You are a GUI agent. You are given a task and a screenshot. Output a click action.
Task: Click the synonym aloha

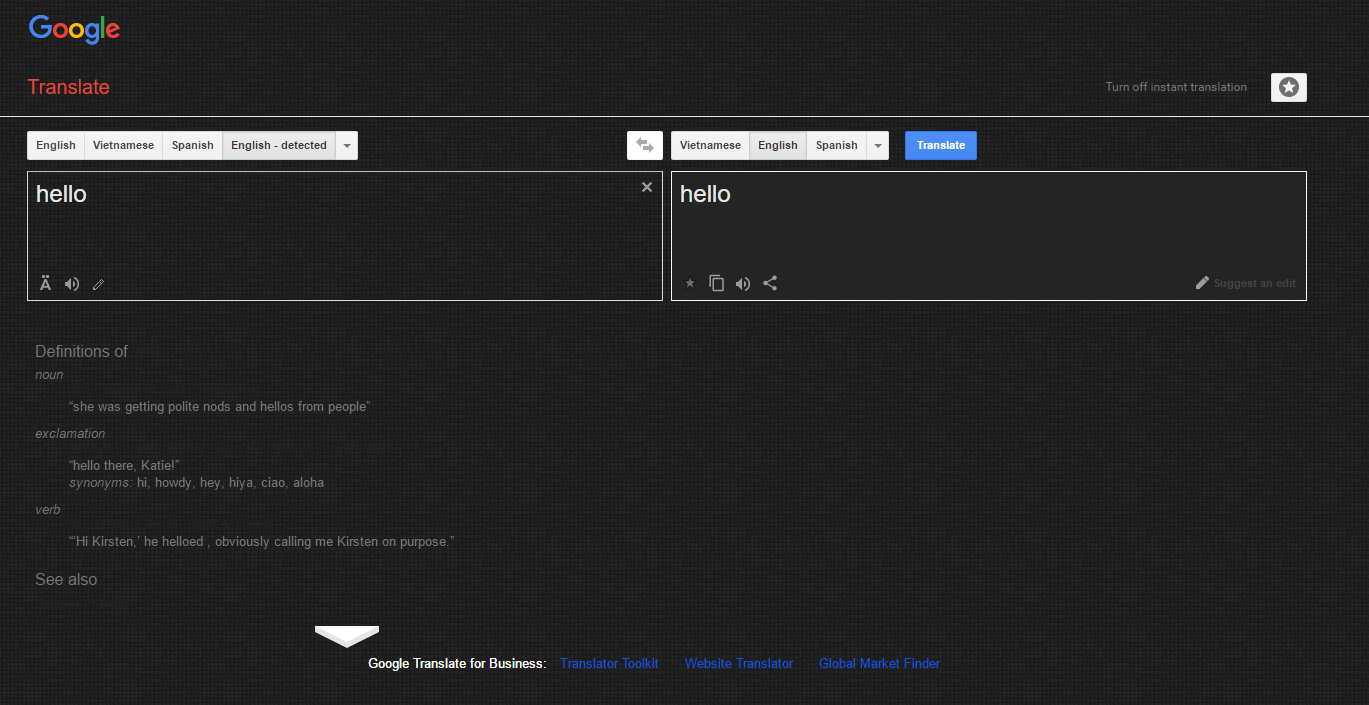[x=308, y=482]
